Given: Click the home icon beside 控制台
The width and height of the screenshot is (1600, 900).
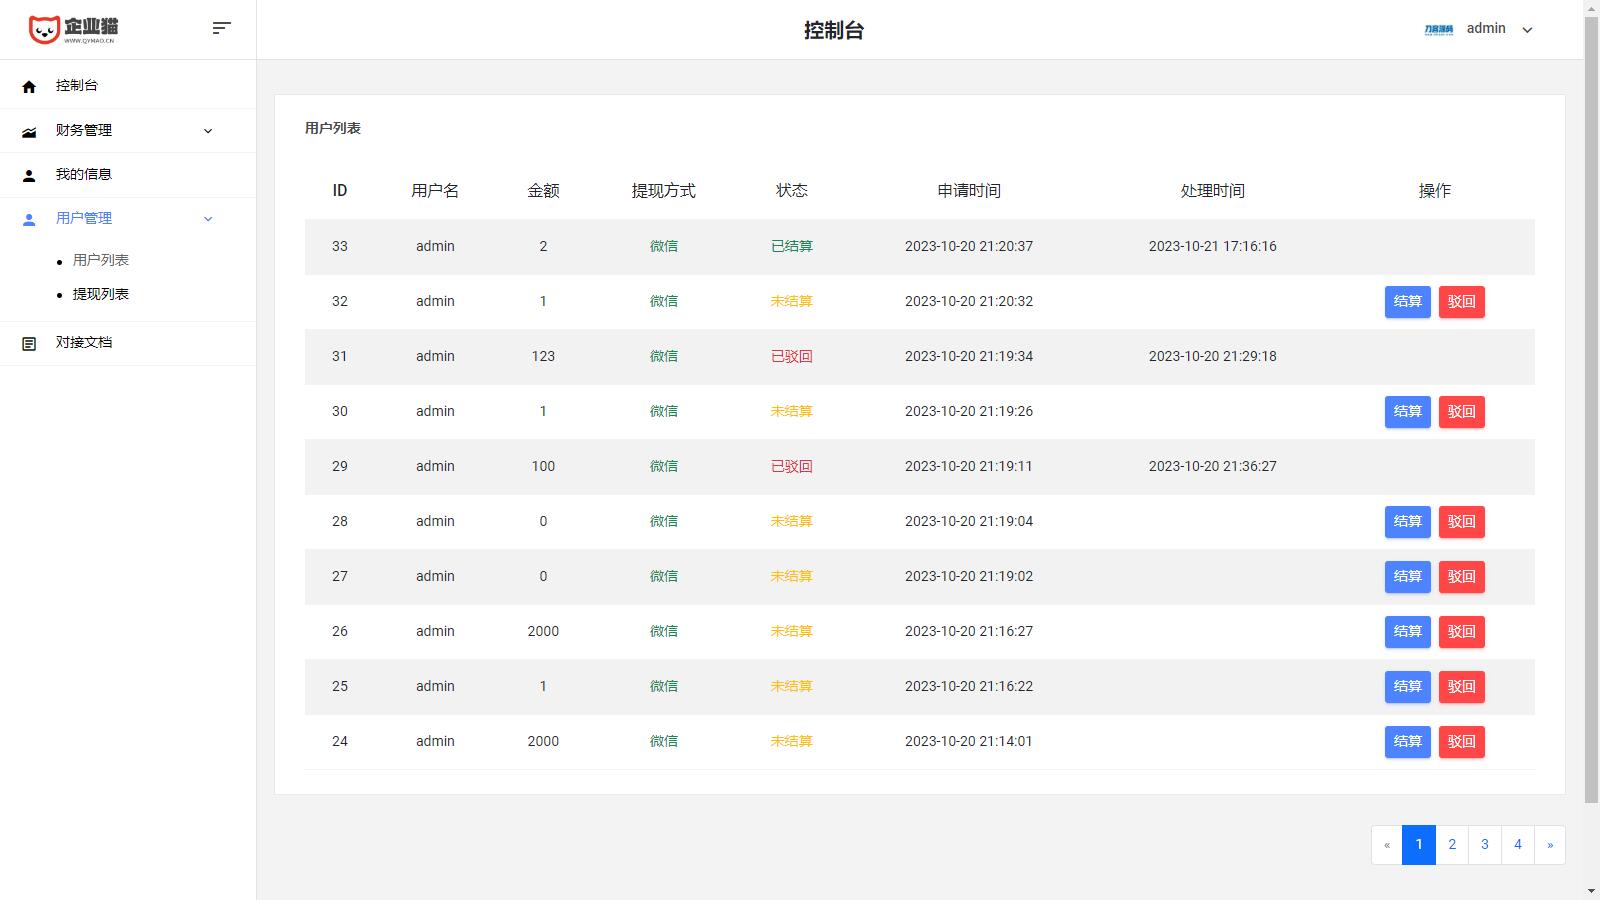Looking at the screenshot, I should (x=29, y=87).
